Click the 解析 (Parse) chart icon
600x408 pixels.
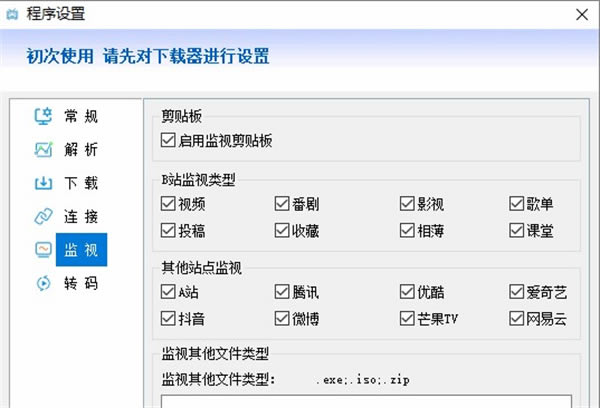point(43,150)
